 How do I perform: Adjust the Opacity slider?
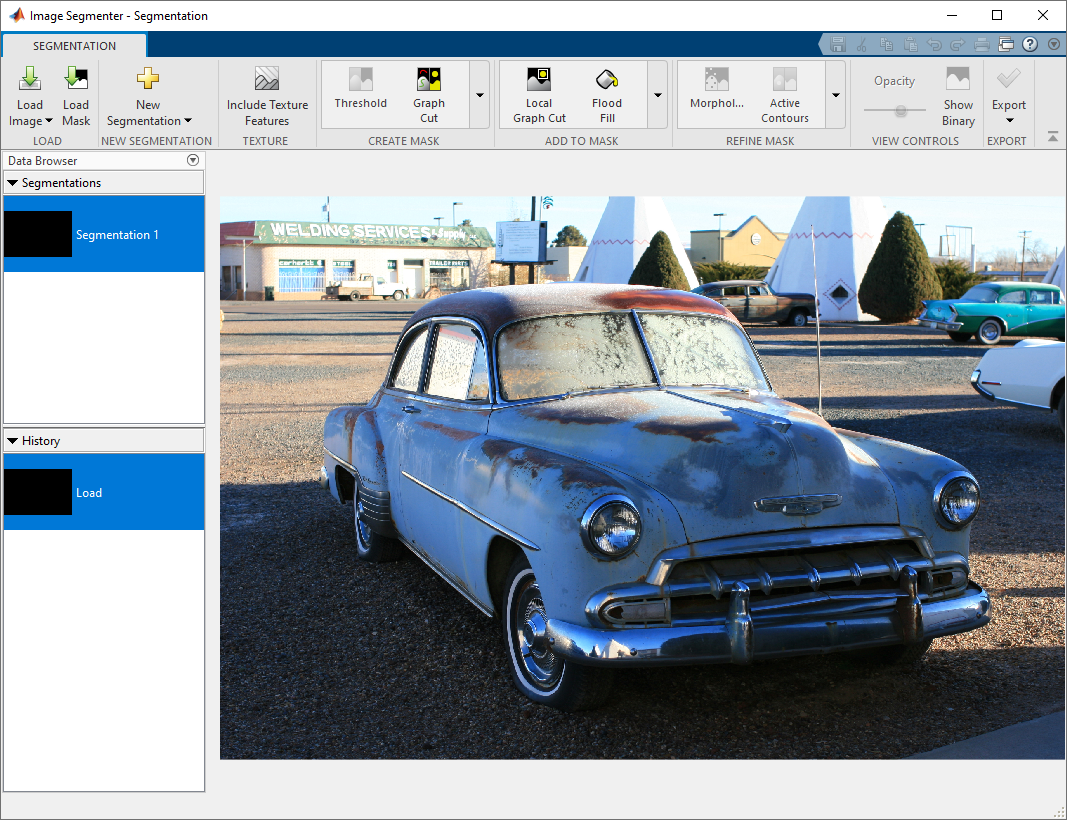coord(901,111)
